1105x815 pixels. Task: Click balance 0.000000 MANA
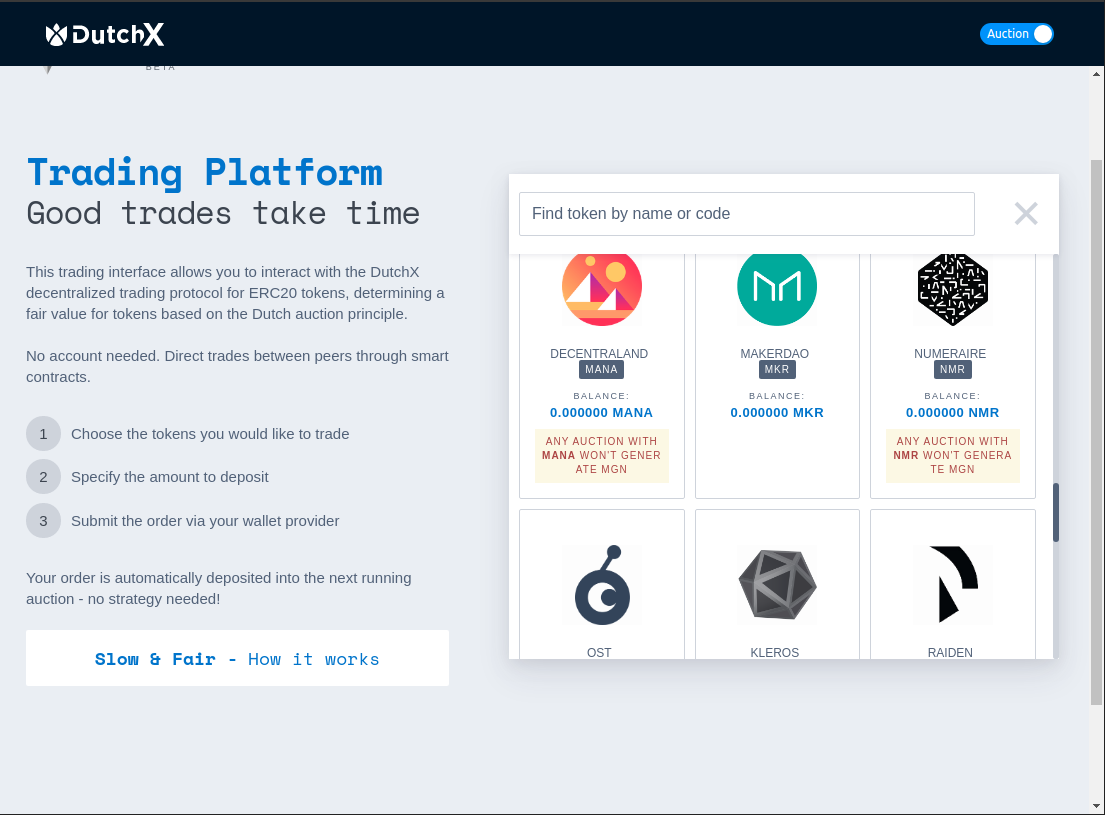(x=601, y=412)
